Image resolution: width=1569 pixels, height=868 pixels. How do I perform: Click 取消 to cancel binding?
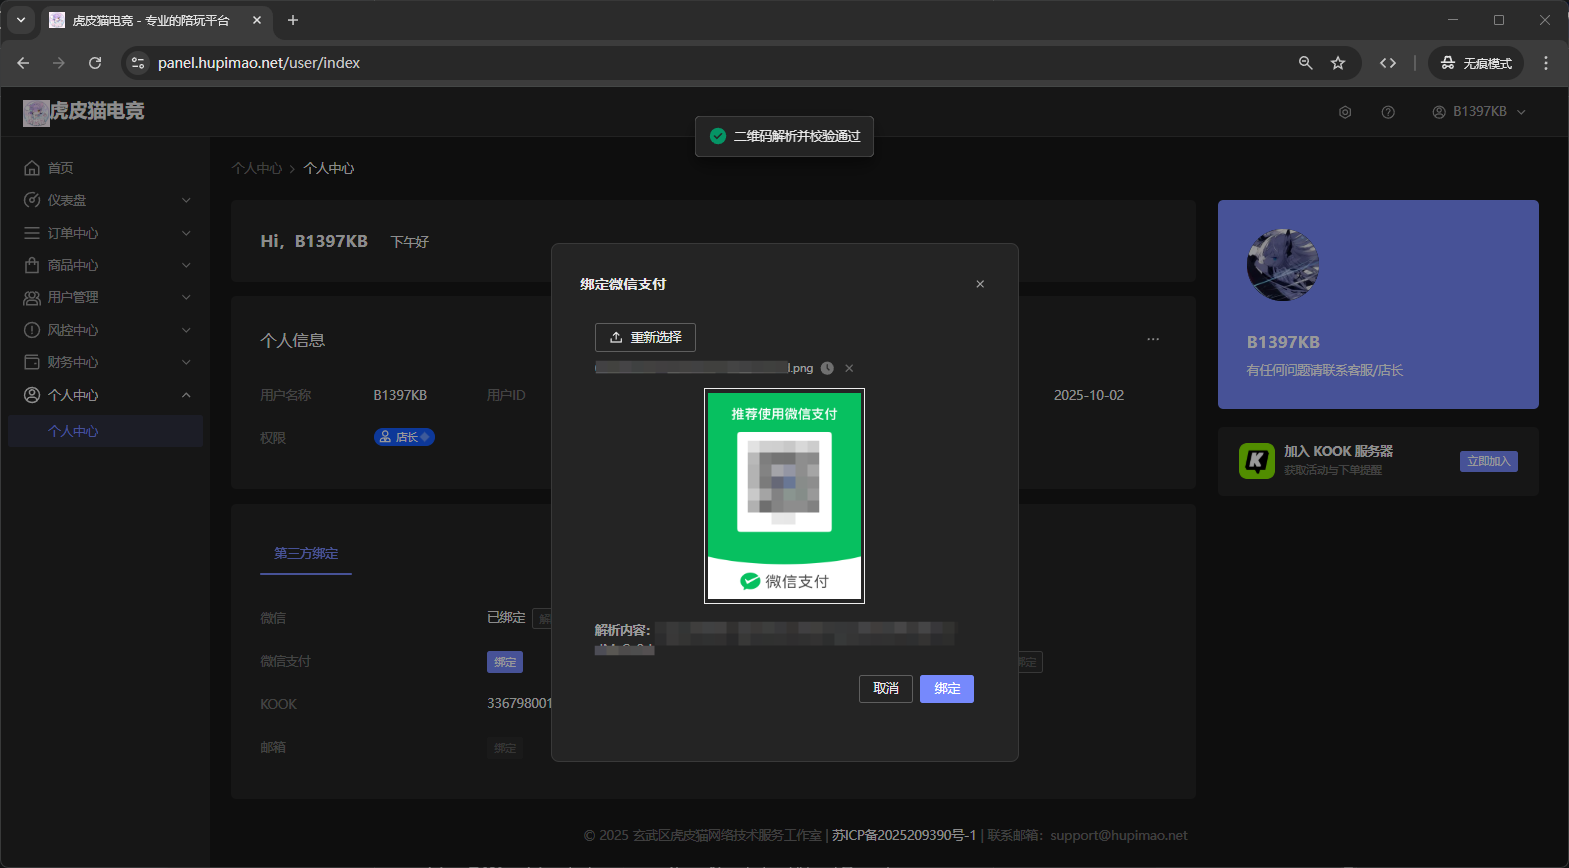885,689
